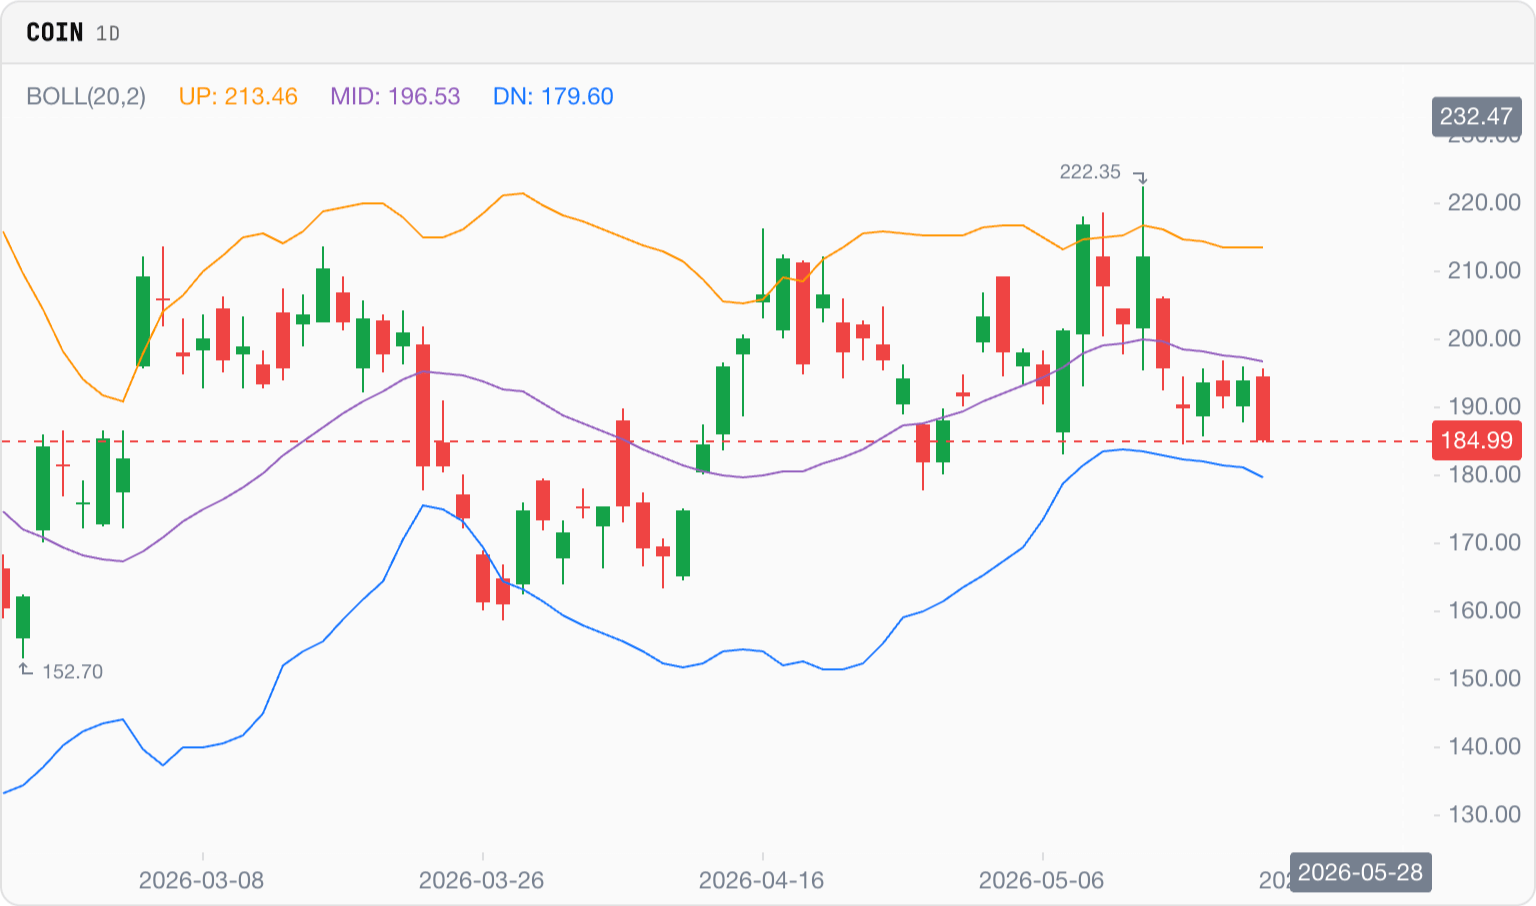Click the 140.00 price axis label
This screenshot has width=1536, height=906.
tap(1484, 747)
